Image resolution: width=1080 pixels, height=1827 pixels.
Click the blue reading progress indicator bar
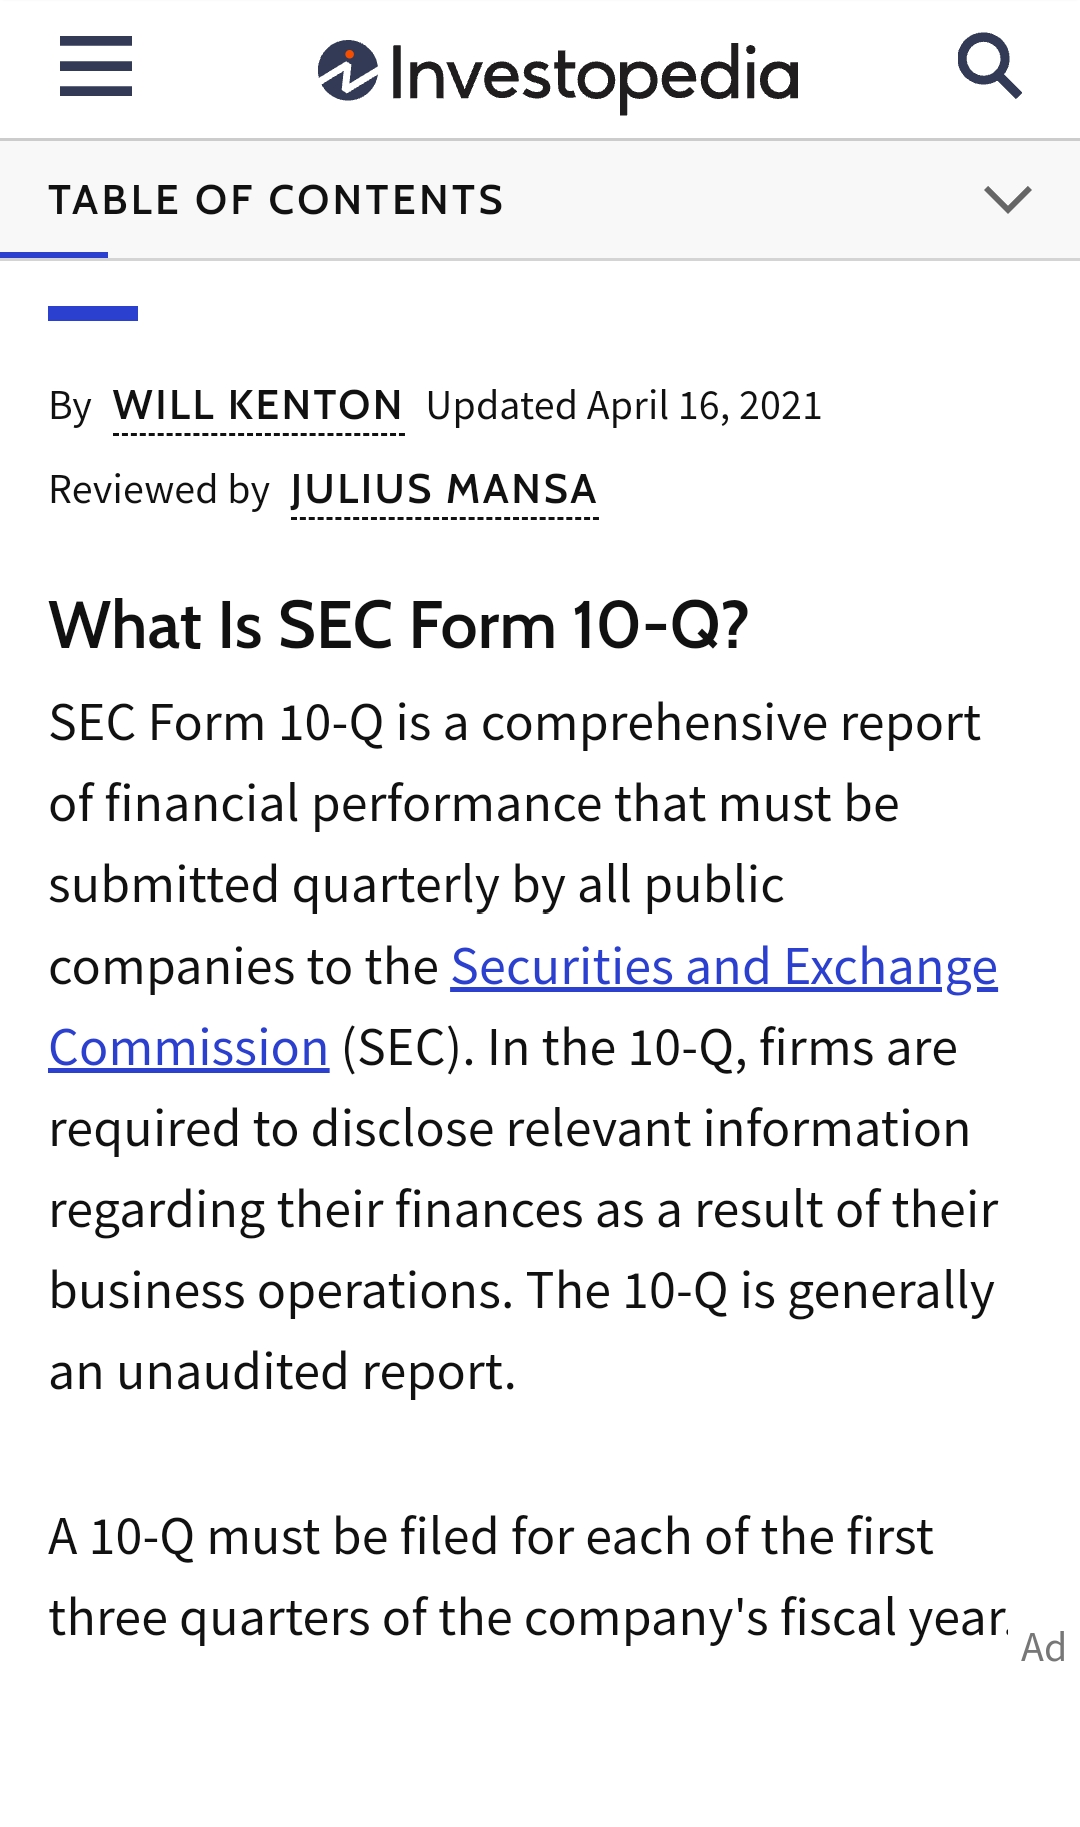click(x=54, y=255)
